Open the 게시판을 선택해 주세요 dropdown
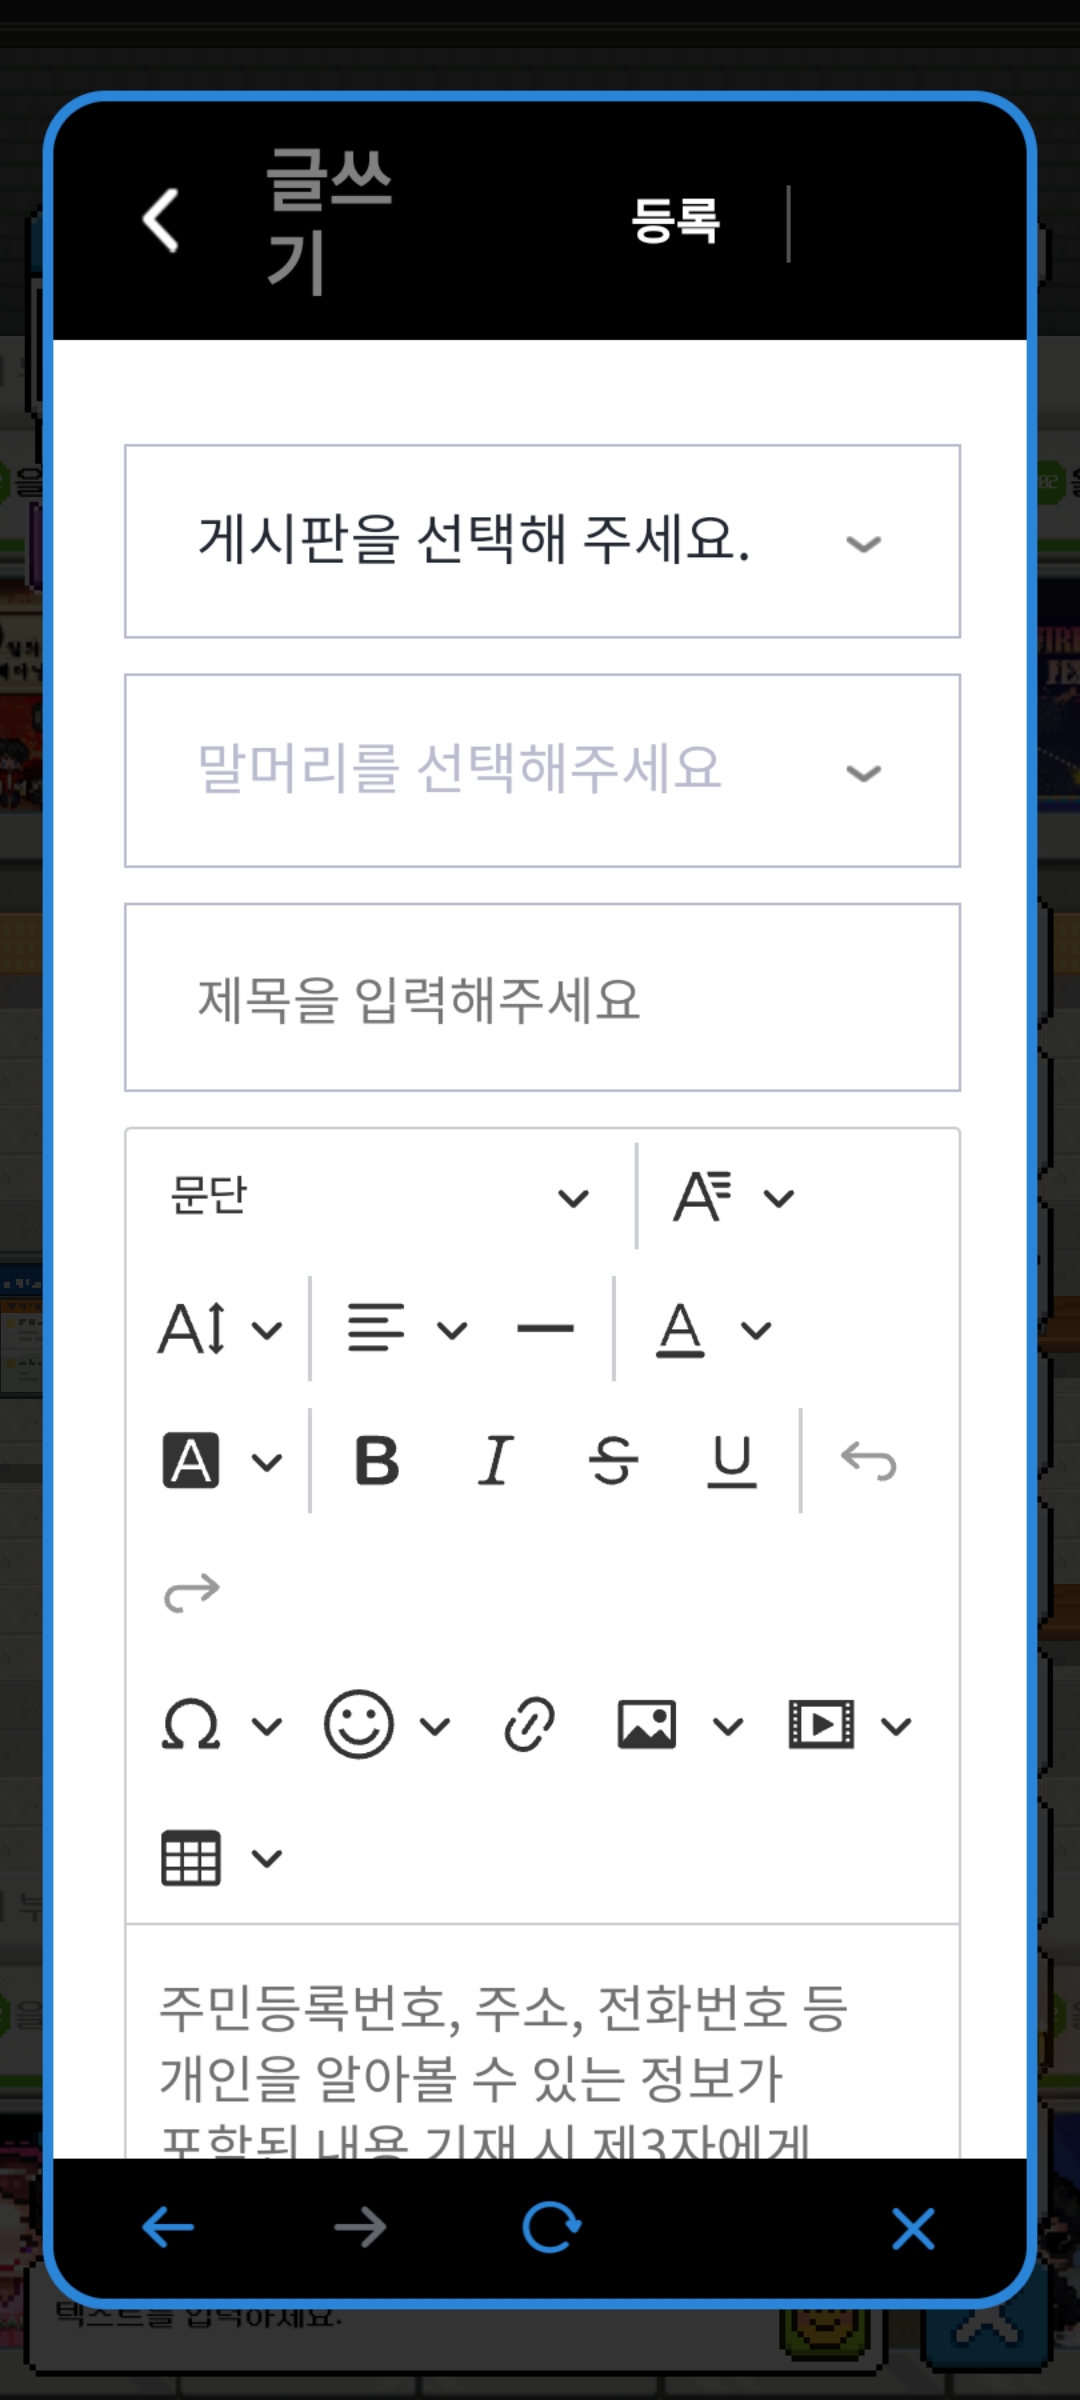This screenshot has height=2400, width=1080. point(542,541)
